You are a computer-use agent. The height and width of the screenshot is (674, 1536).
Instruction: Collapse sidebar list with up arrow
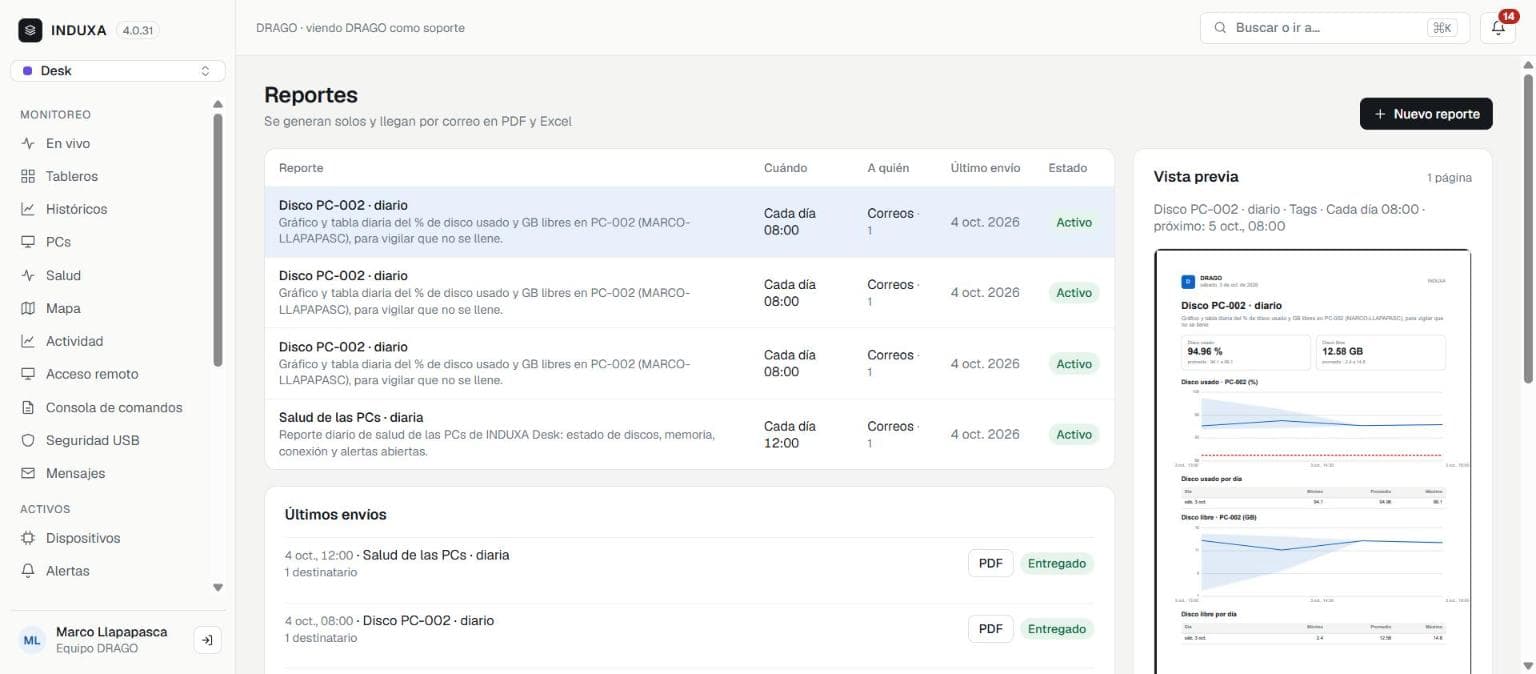pyautogui.click(x=218, y=104)
